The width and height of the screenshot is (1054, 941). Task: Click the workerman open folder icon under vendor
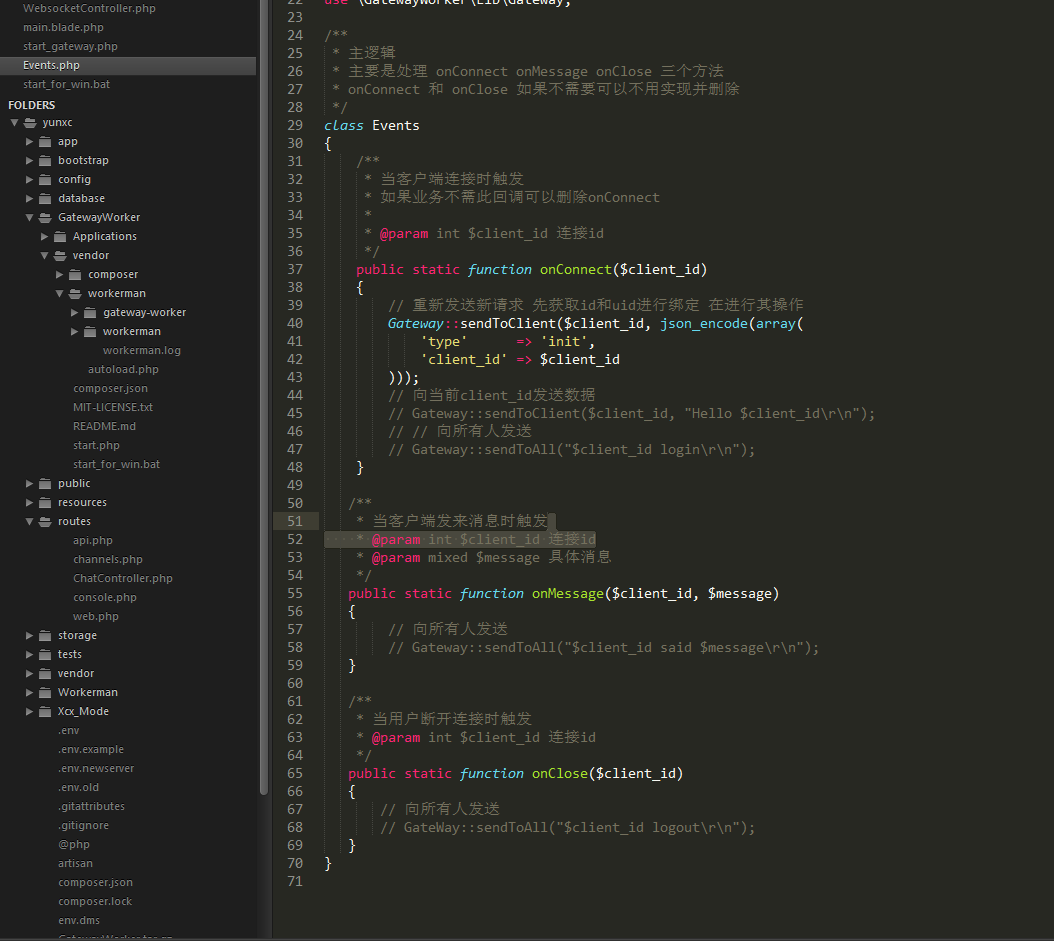[75, 294]
